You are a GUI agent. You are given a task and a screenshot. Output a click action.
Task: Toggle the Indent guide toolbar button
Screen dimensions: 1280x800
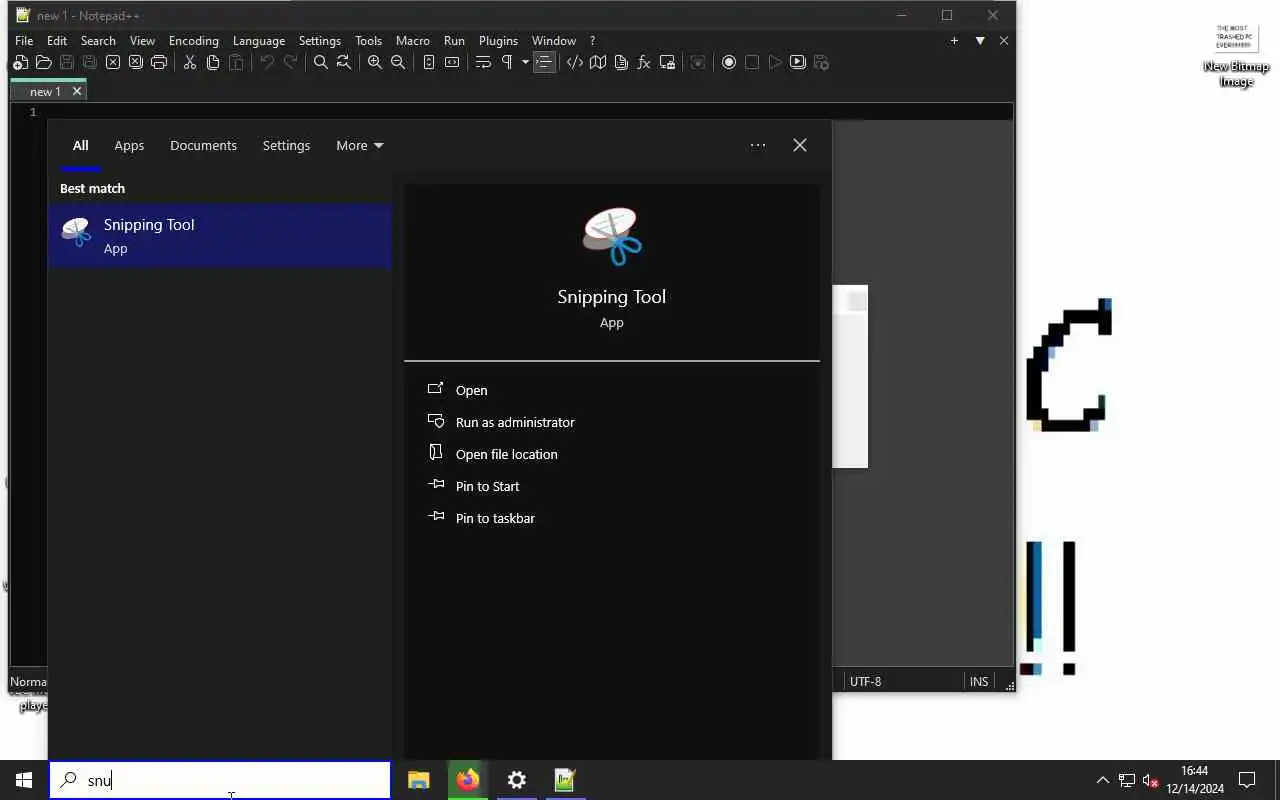point(544,62)
